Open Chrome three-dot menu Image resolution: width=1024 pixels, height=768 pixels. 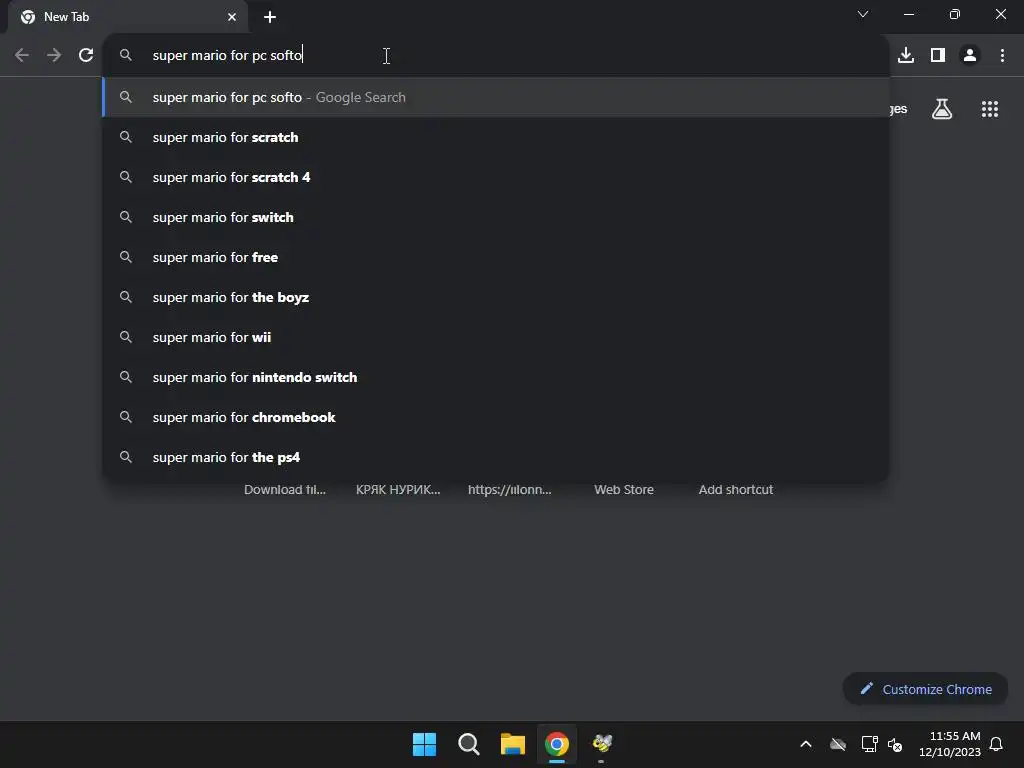tap(1002, 56)
